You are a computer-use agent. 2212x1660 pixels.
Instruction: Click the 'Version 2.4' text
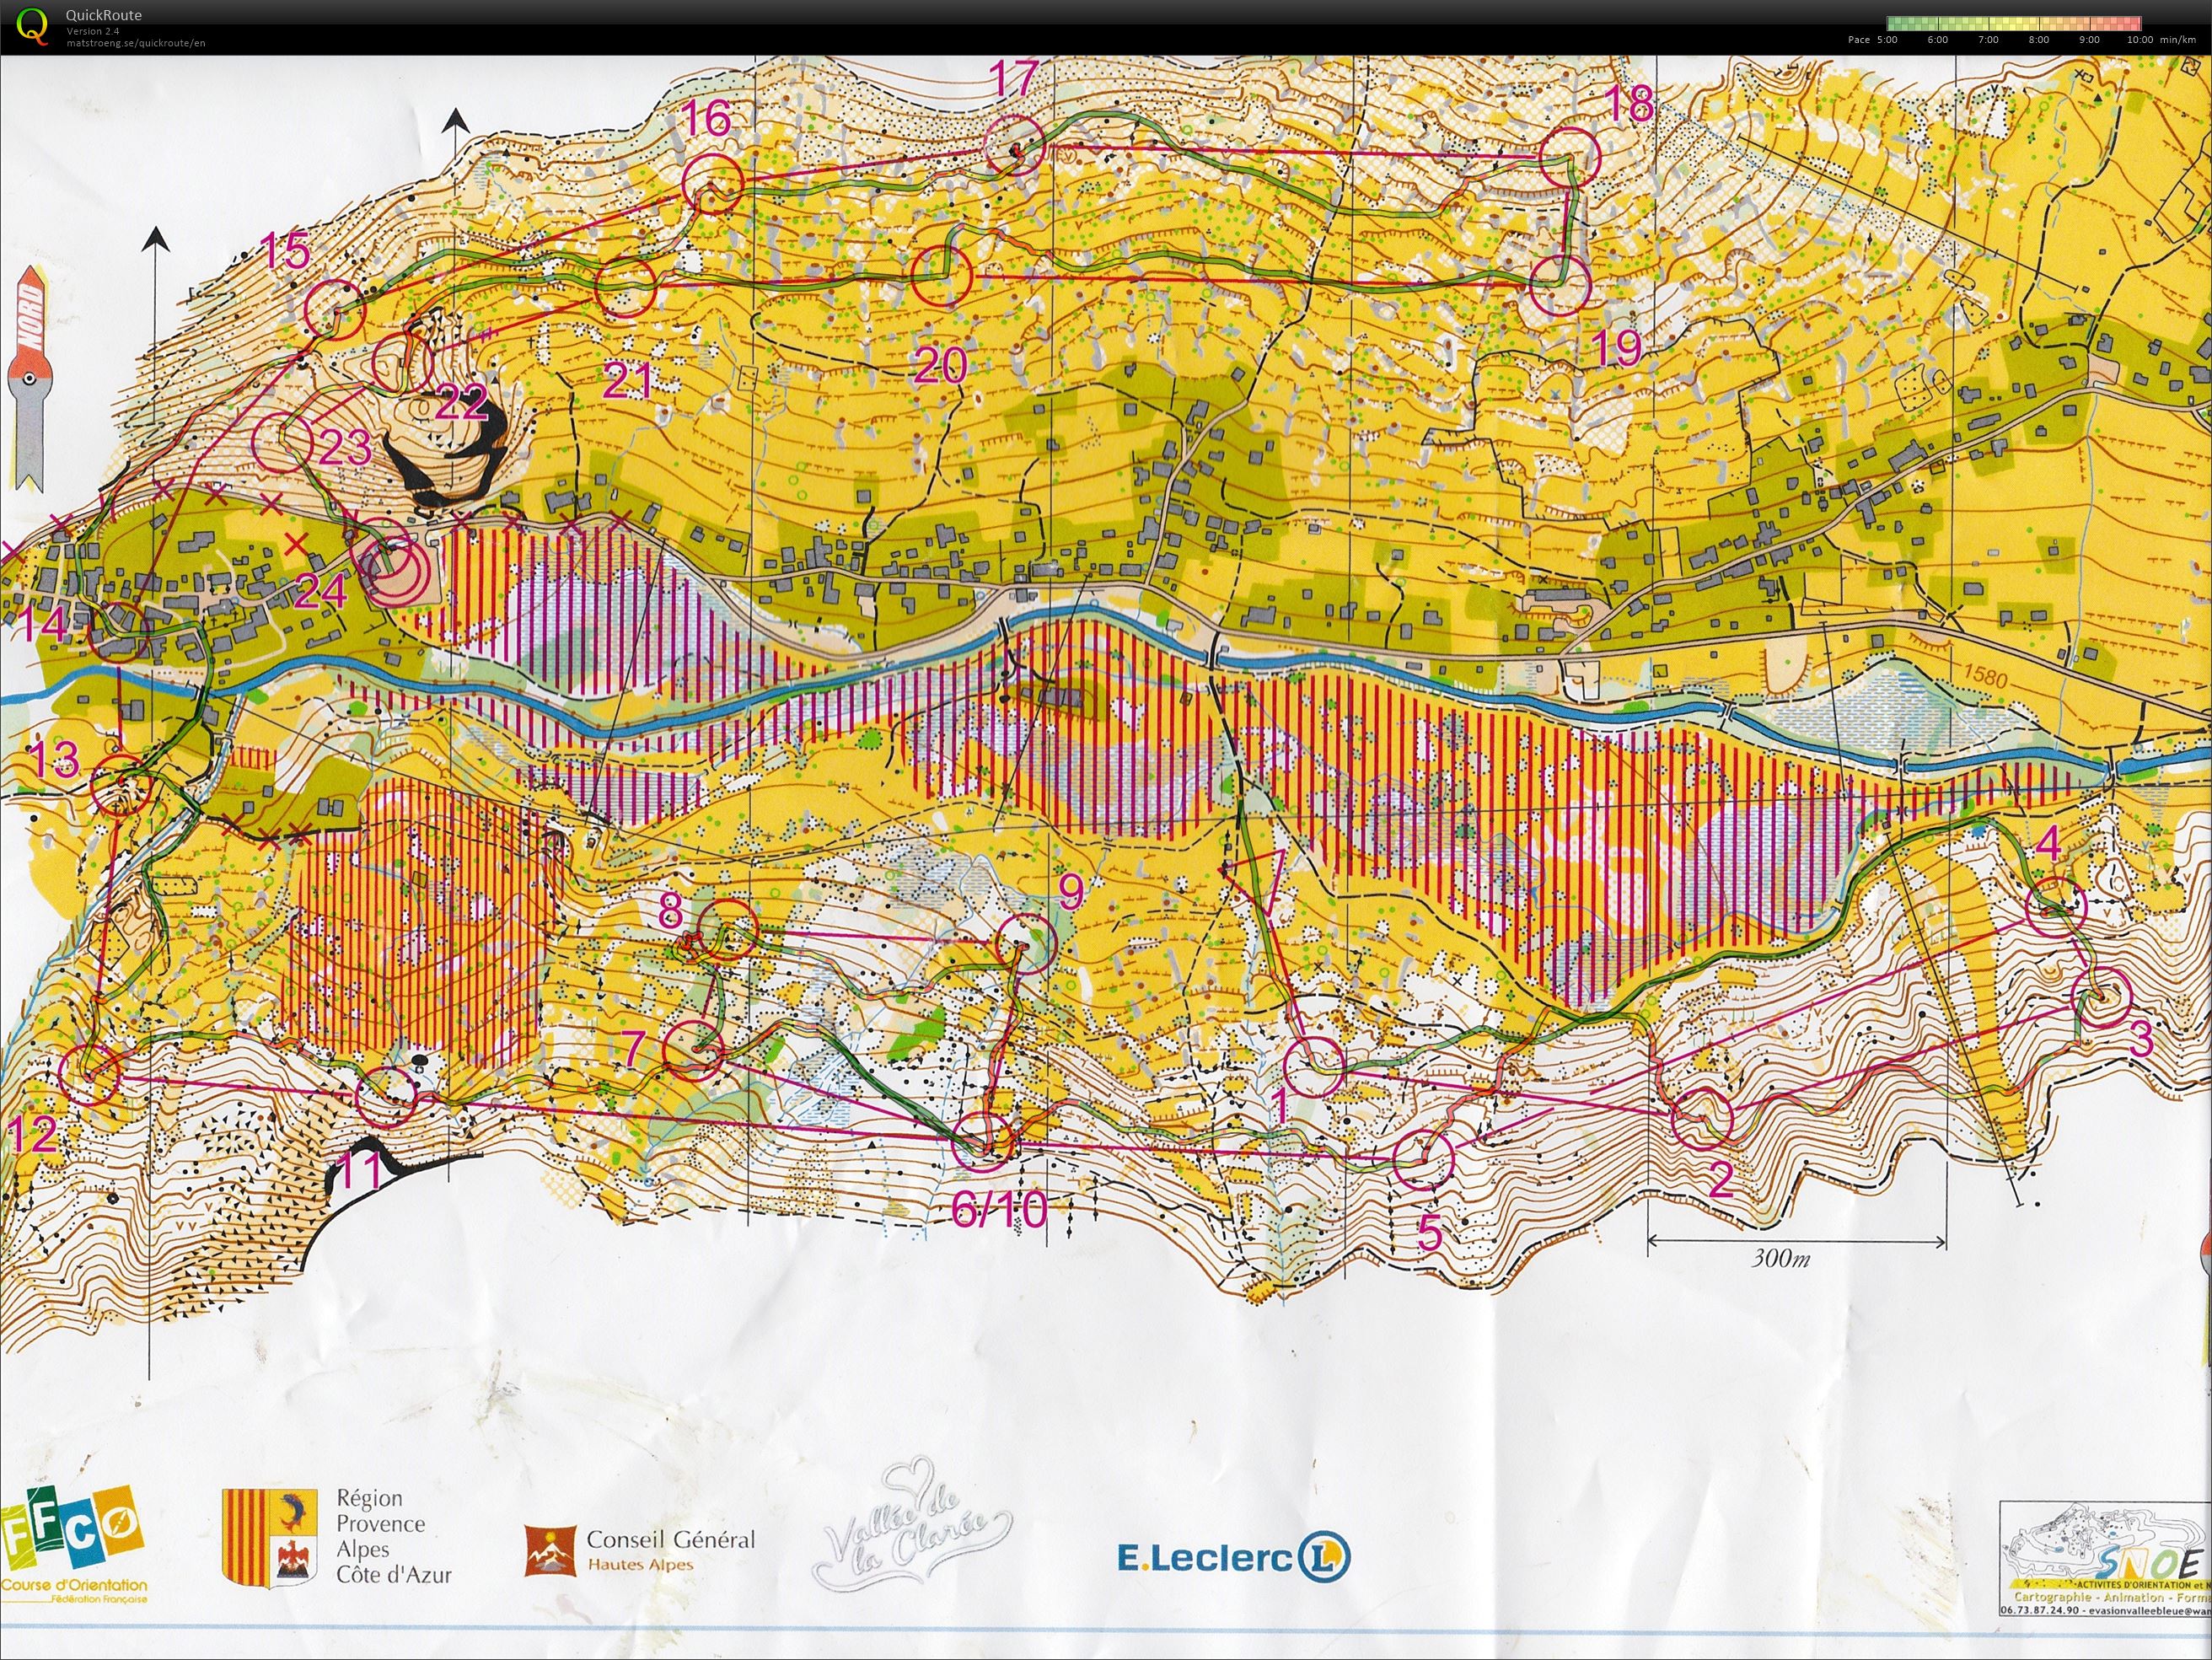(x=93, y=31)
